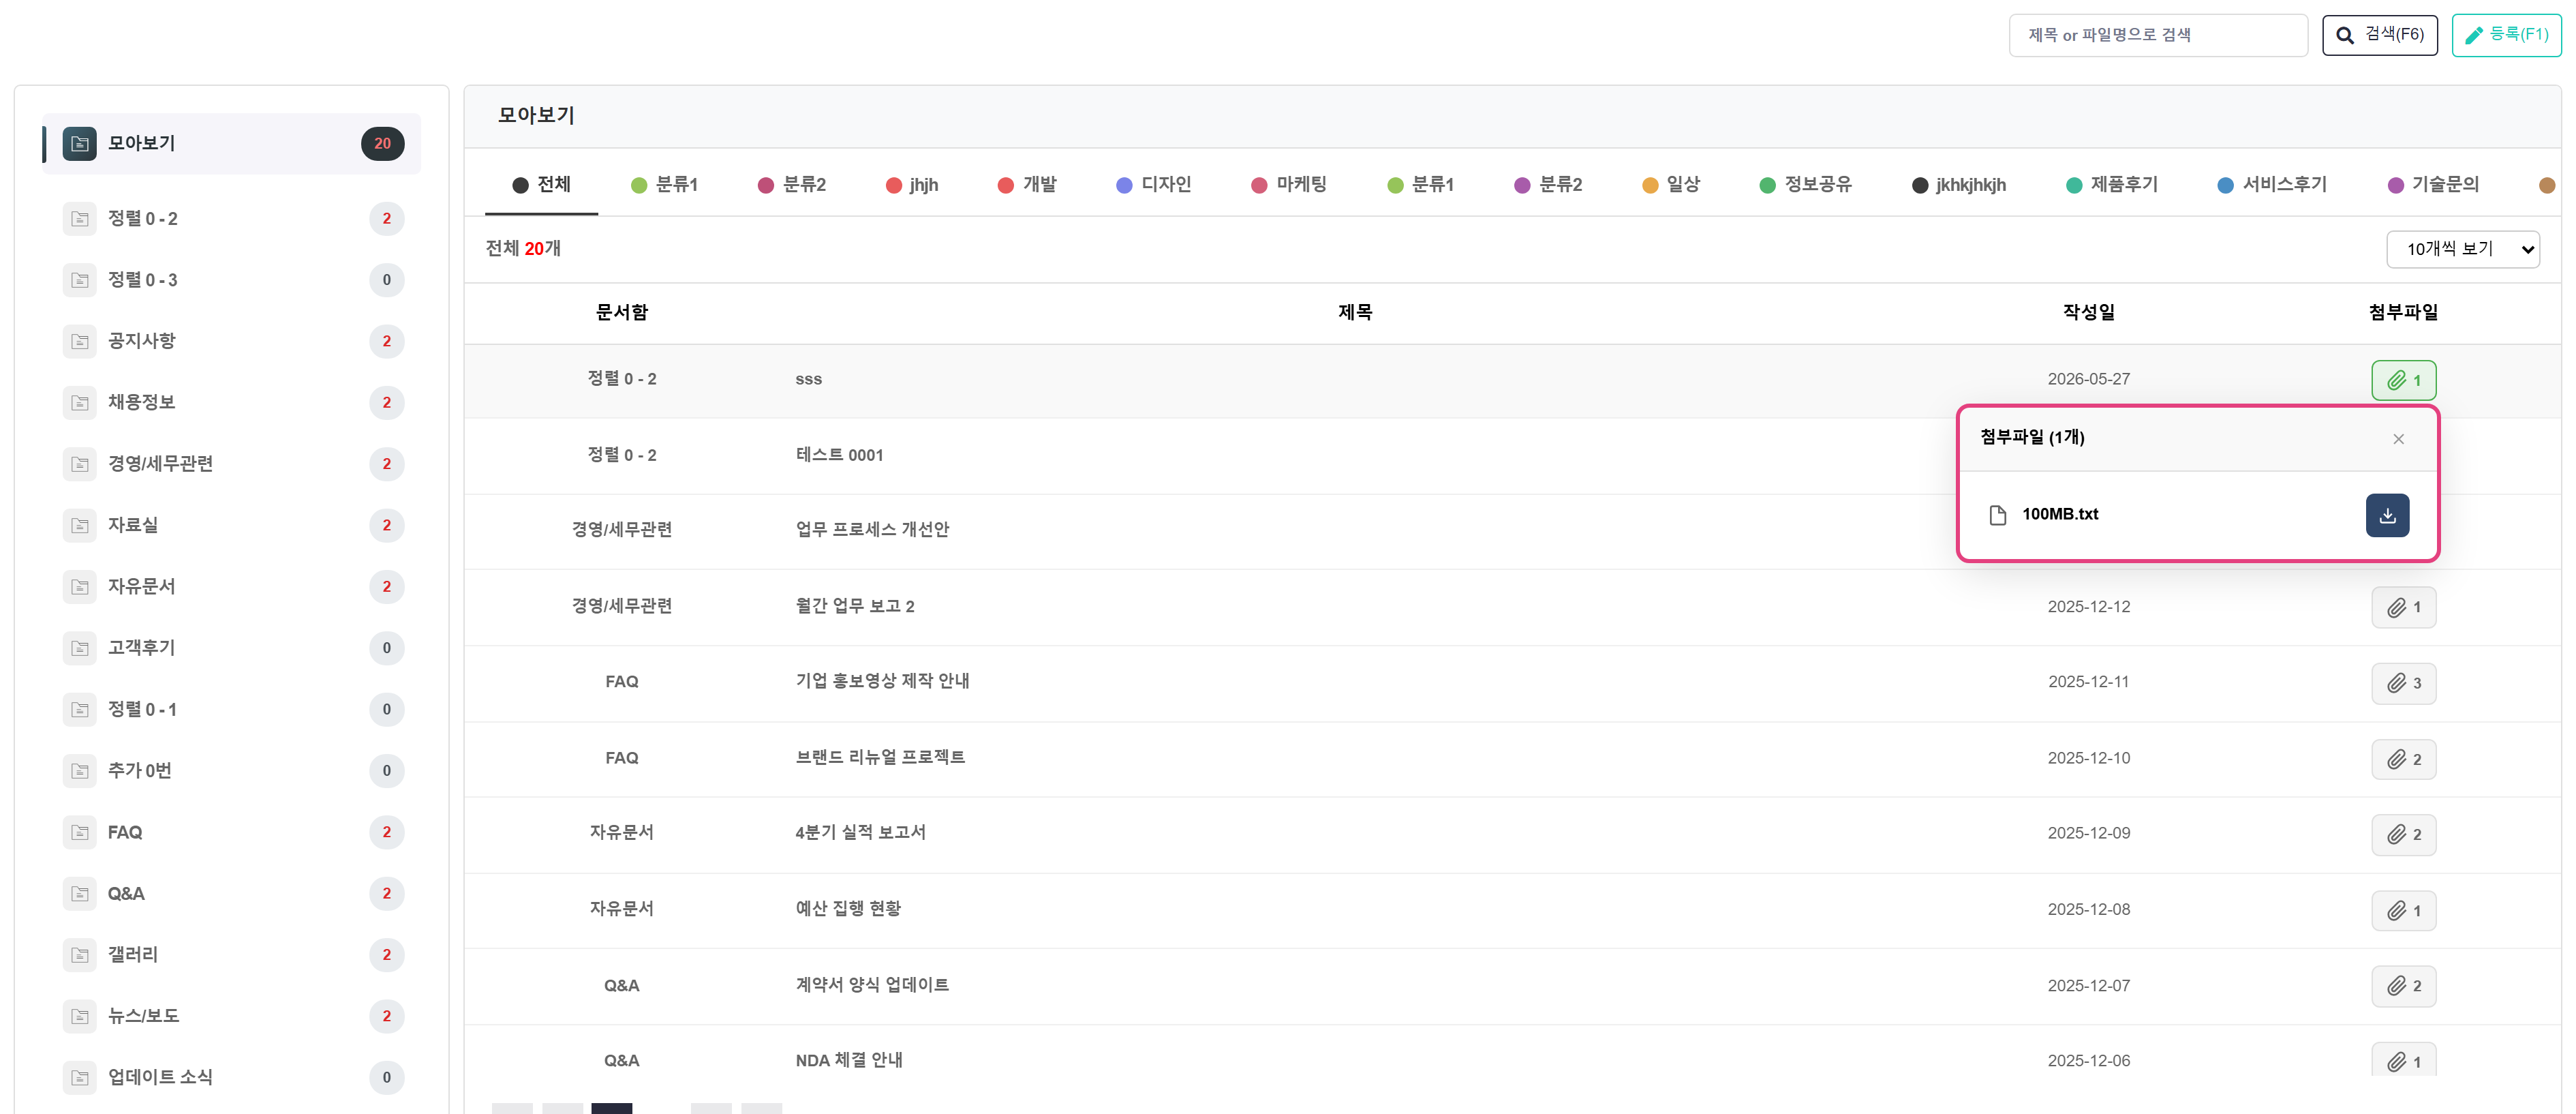Select the jhjh category tab

pyautogui.click(x=911, y=185)
